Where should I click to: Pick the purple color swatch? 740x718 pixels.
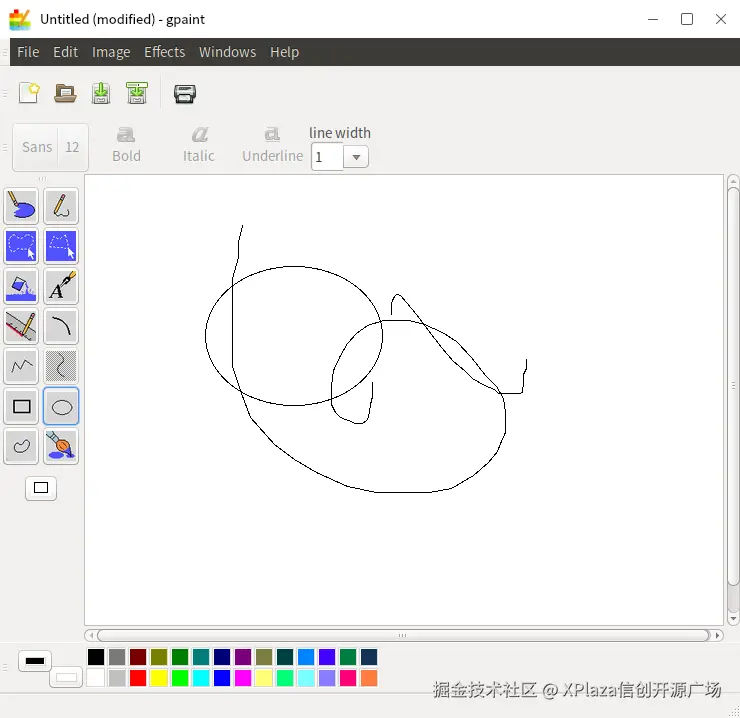coord(243,657)
